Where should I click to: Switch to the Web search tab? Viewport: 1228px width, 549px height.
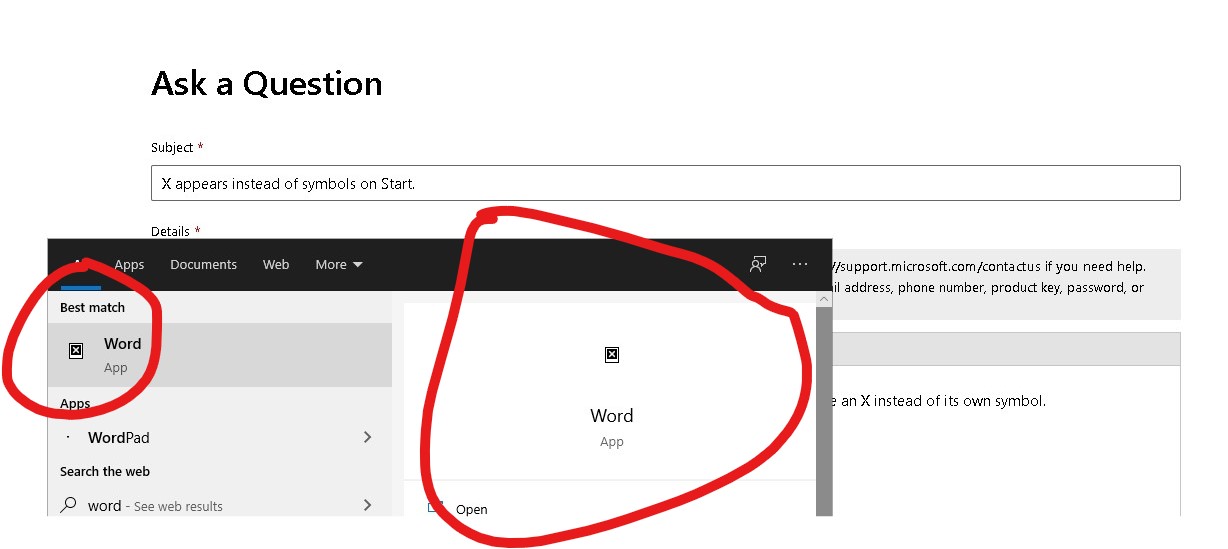pos(276,265)
